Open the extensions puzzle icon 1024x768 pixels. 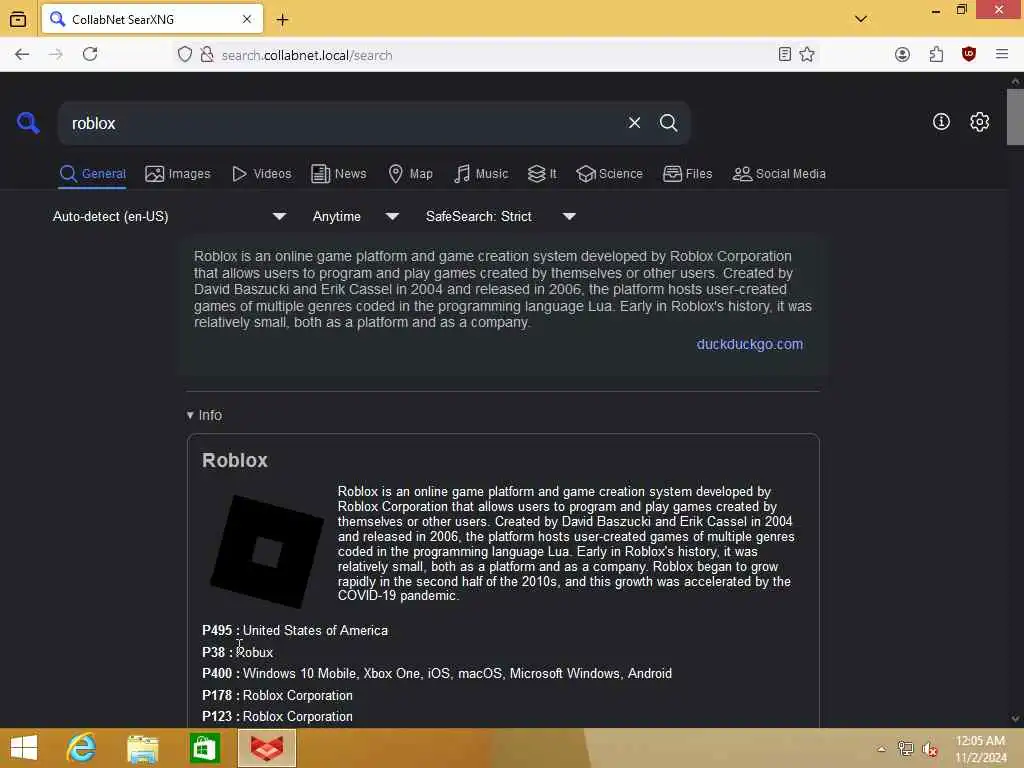[936, 55]
